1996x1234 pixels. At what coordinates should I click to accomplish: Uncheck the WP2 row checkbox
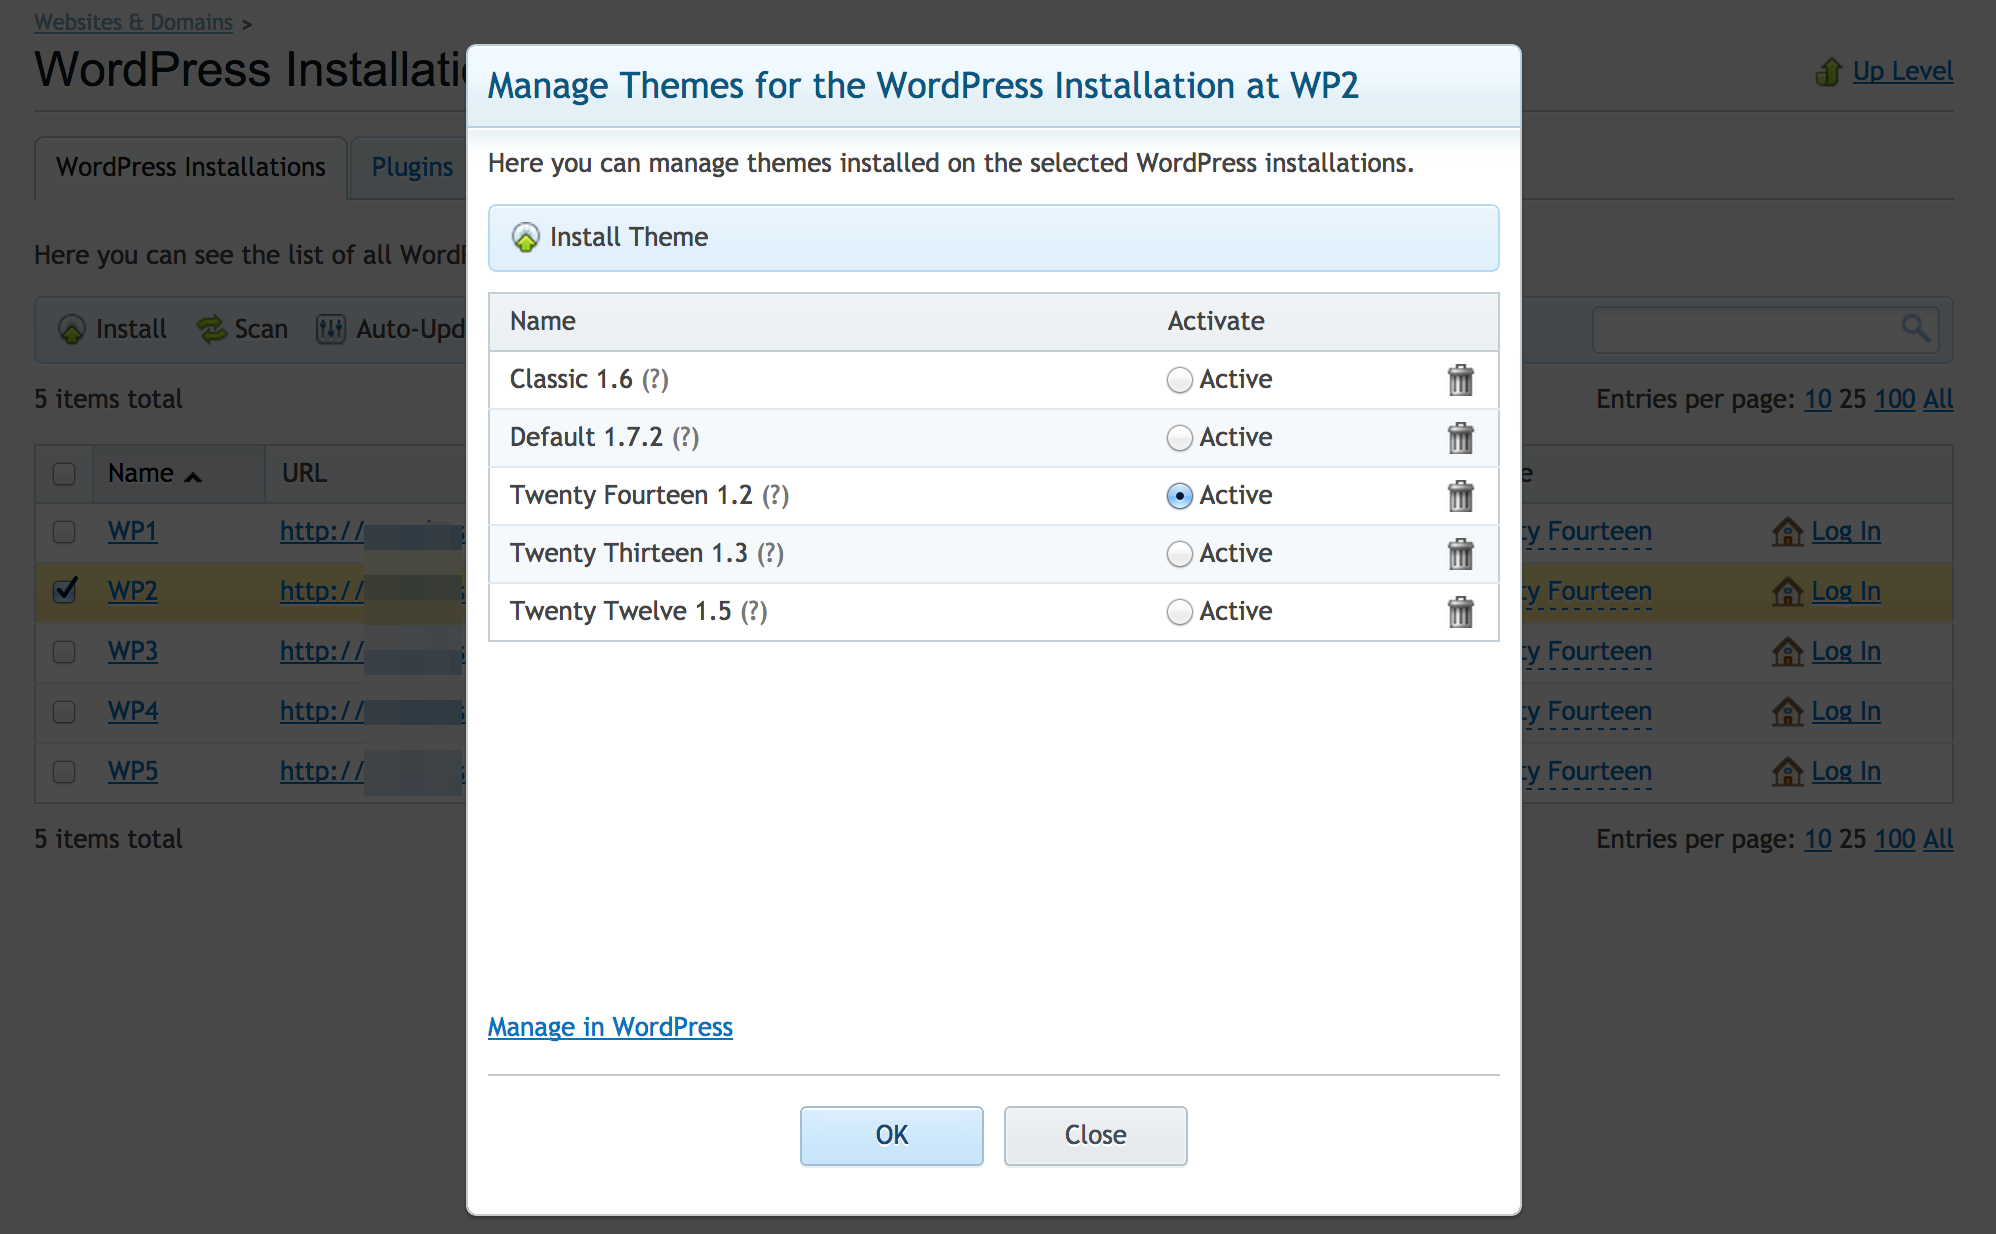coord(64,591)
